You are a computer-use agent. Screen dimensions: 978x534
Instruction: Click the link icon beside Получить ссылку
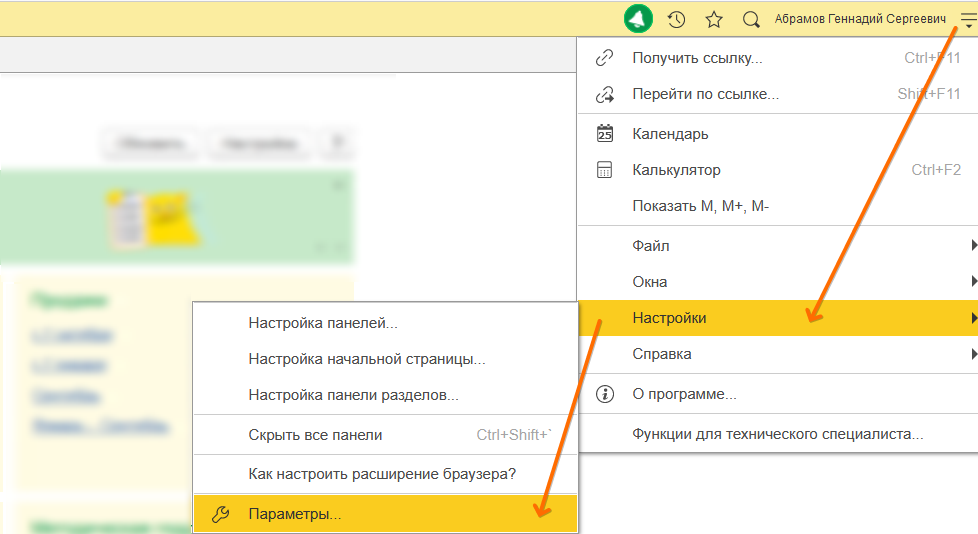click(604, 58)
